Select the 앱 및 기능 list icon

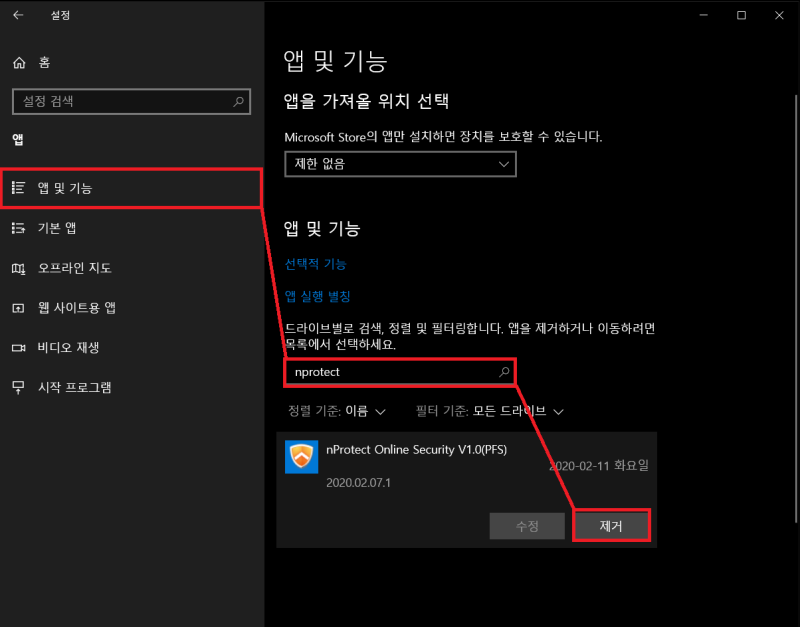[20, 187]
